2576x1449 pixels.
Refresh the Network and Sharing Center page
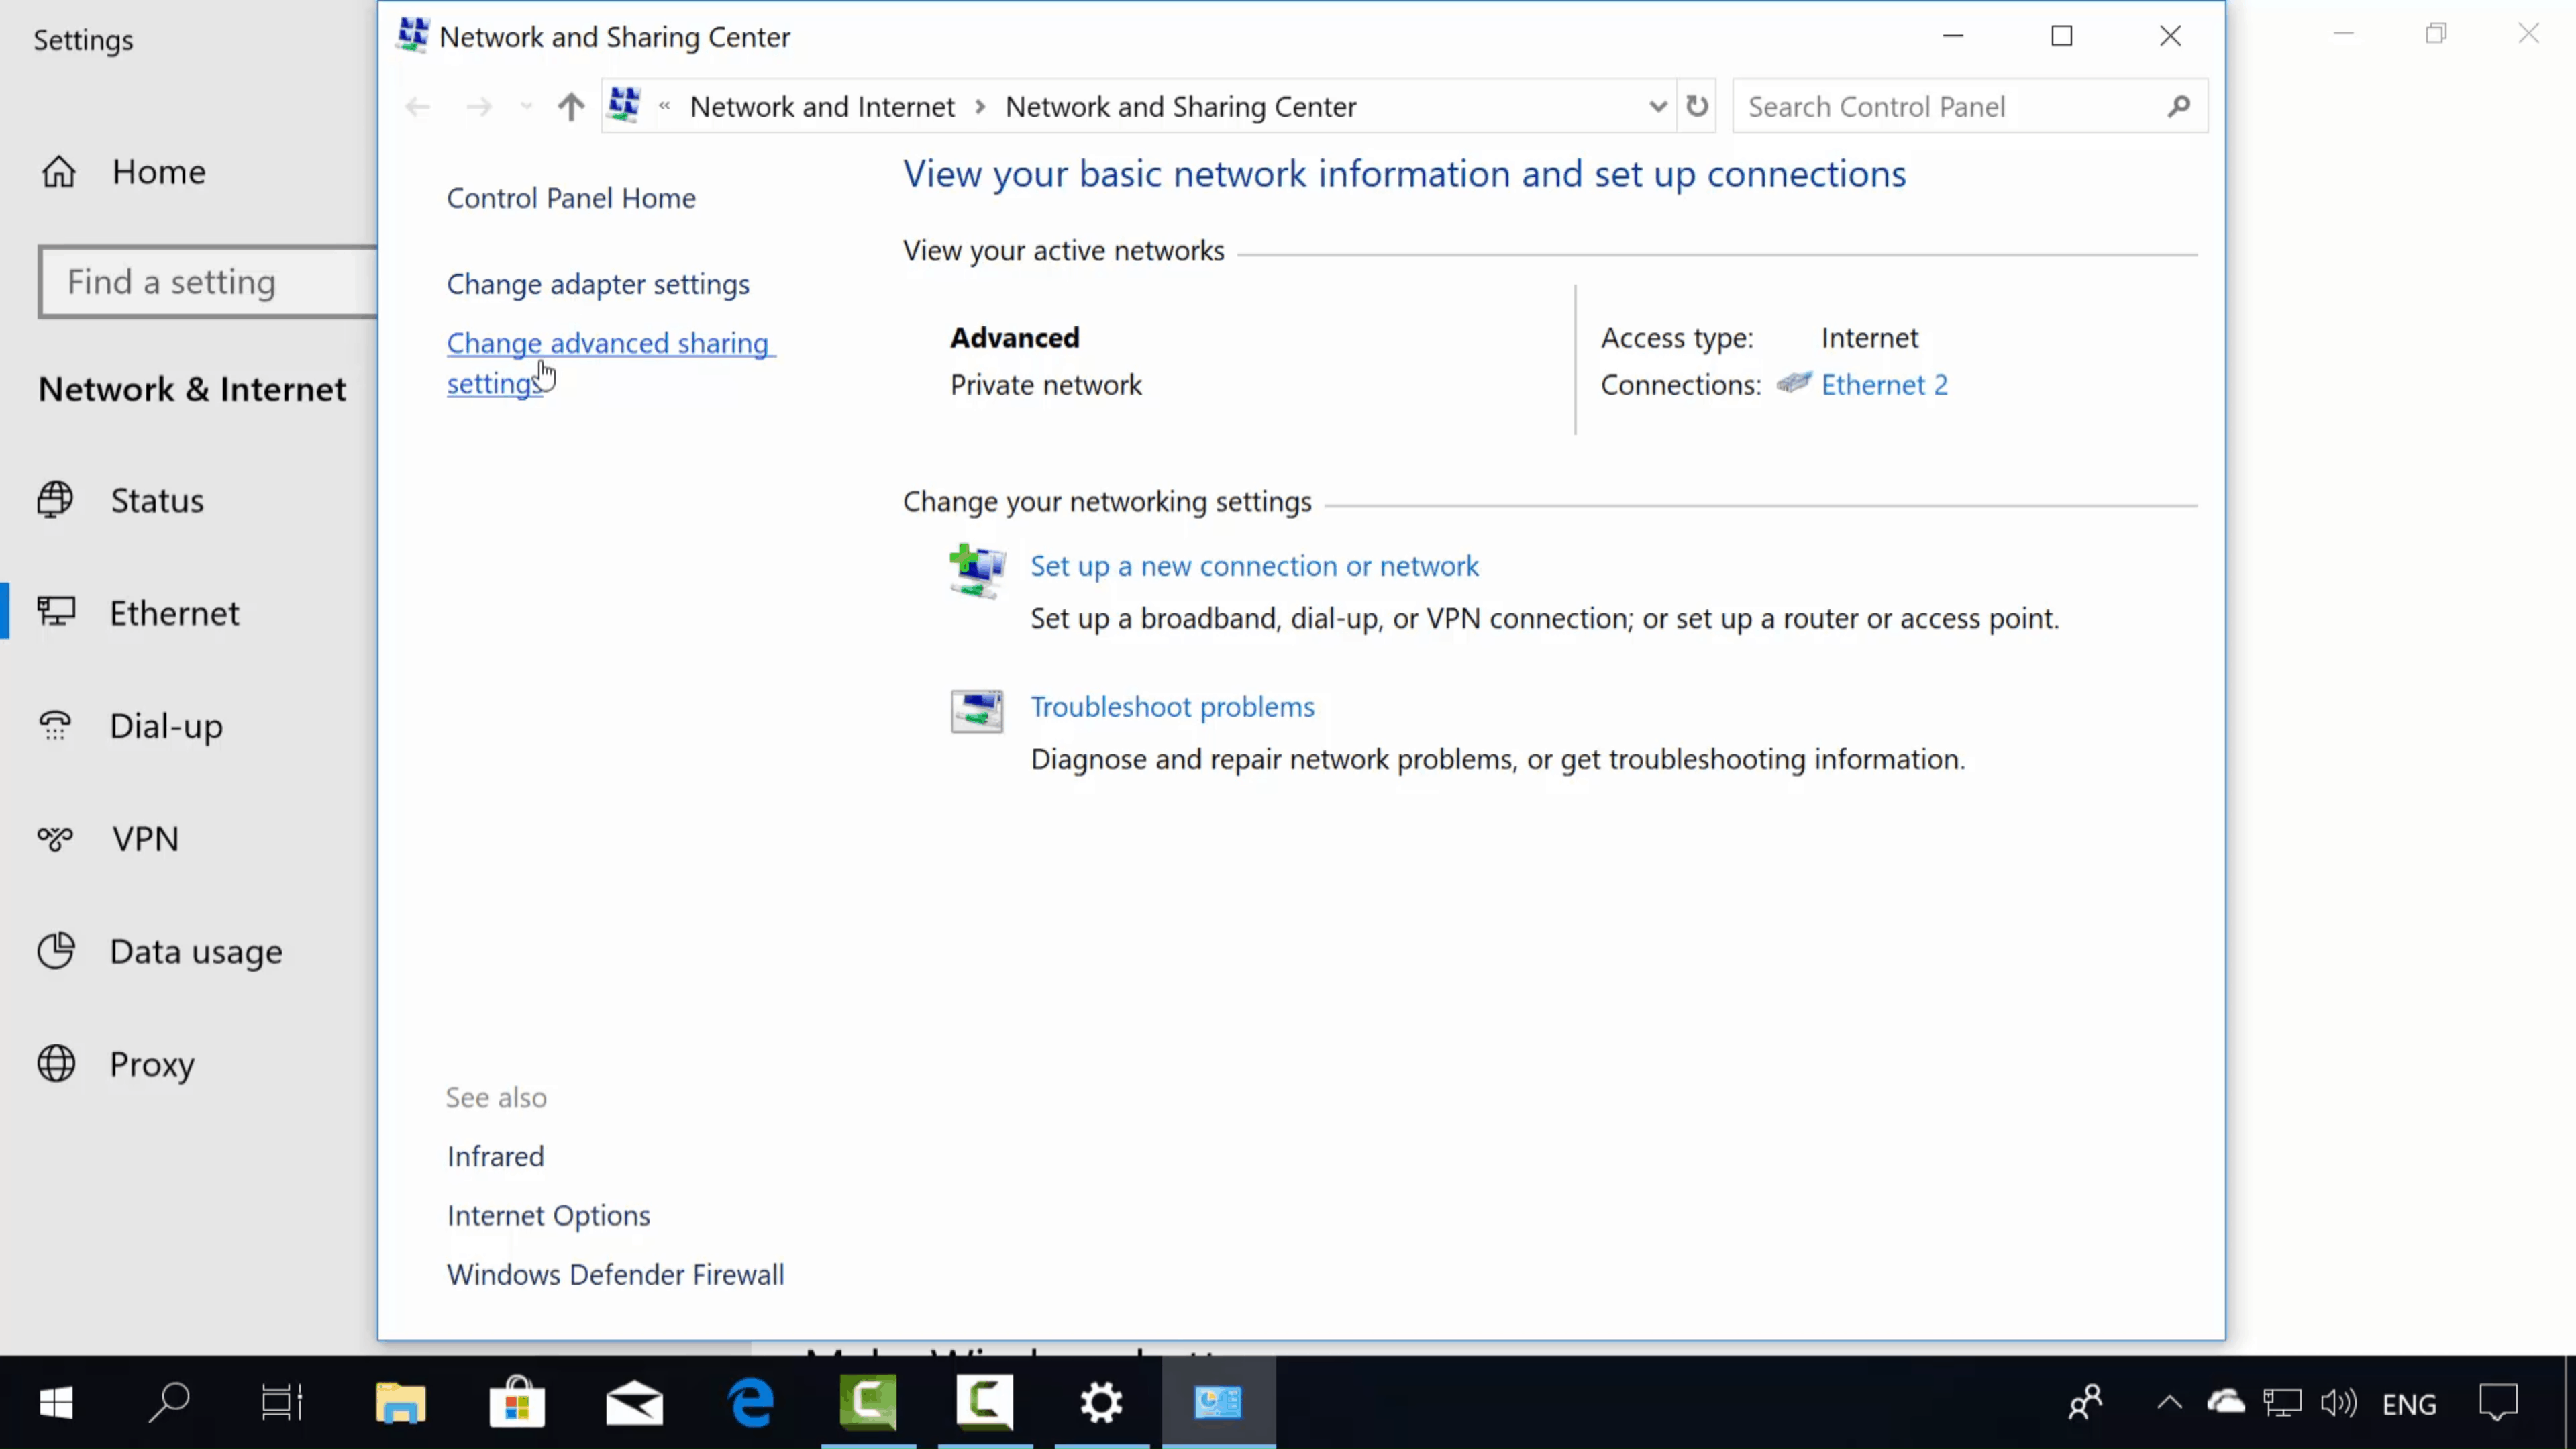pos(1697,106)
